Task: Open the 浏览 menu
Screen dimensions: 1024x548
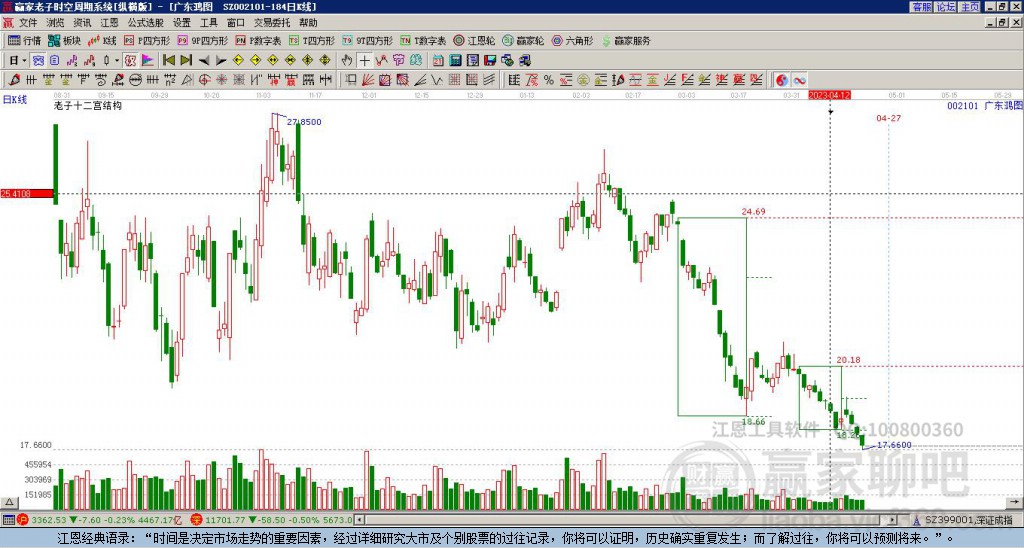Action: (x=55, y=23)
